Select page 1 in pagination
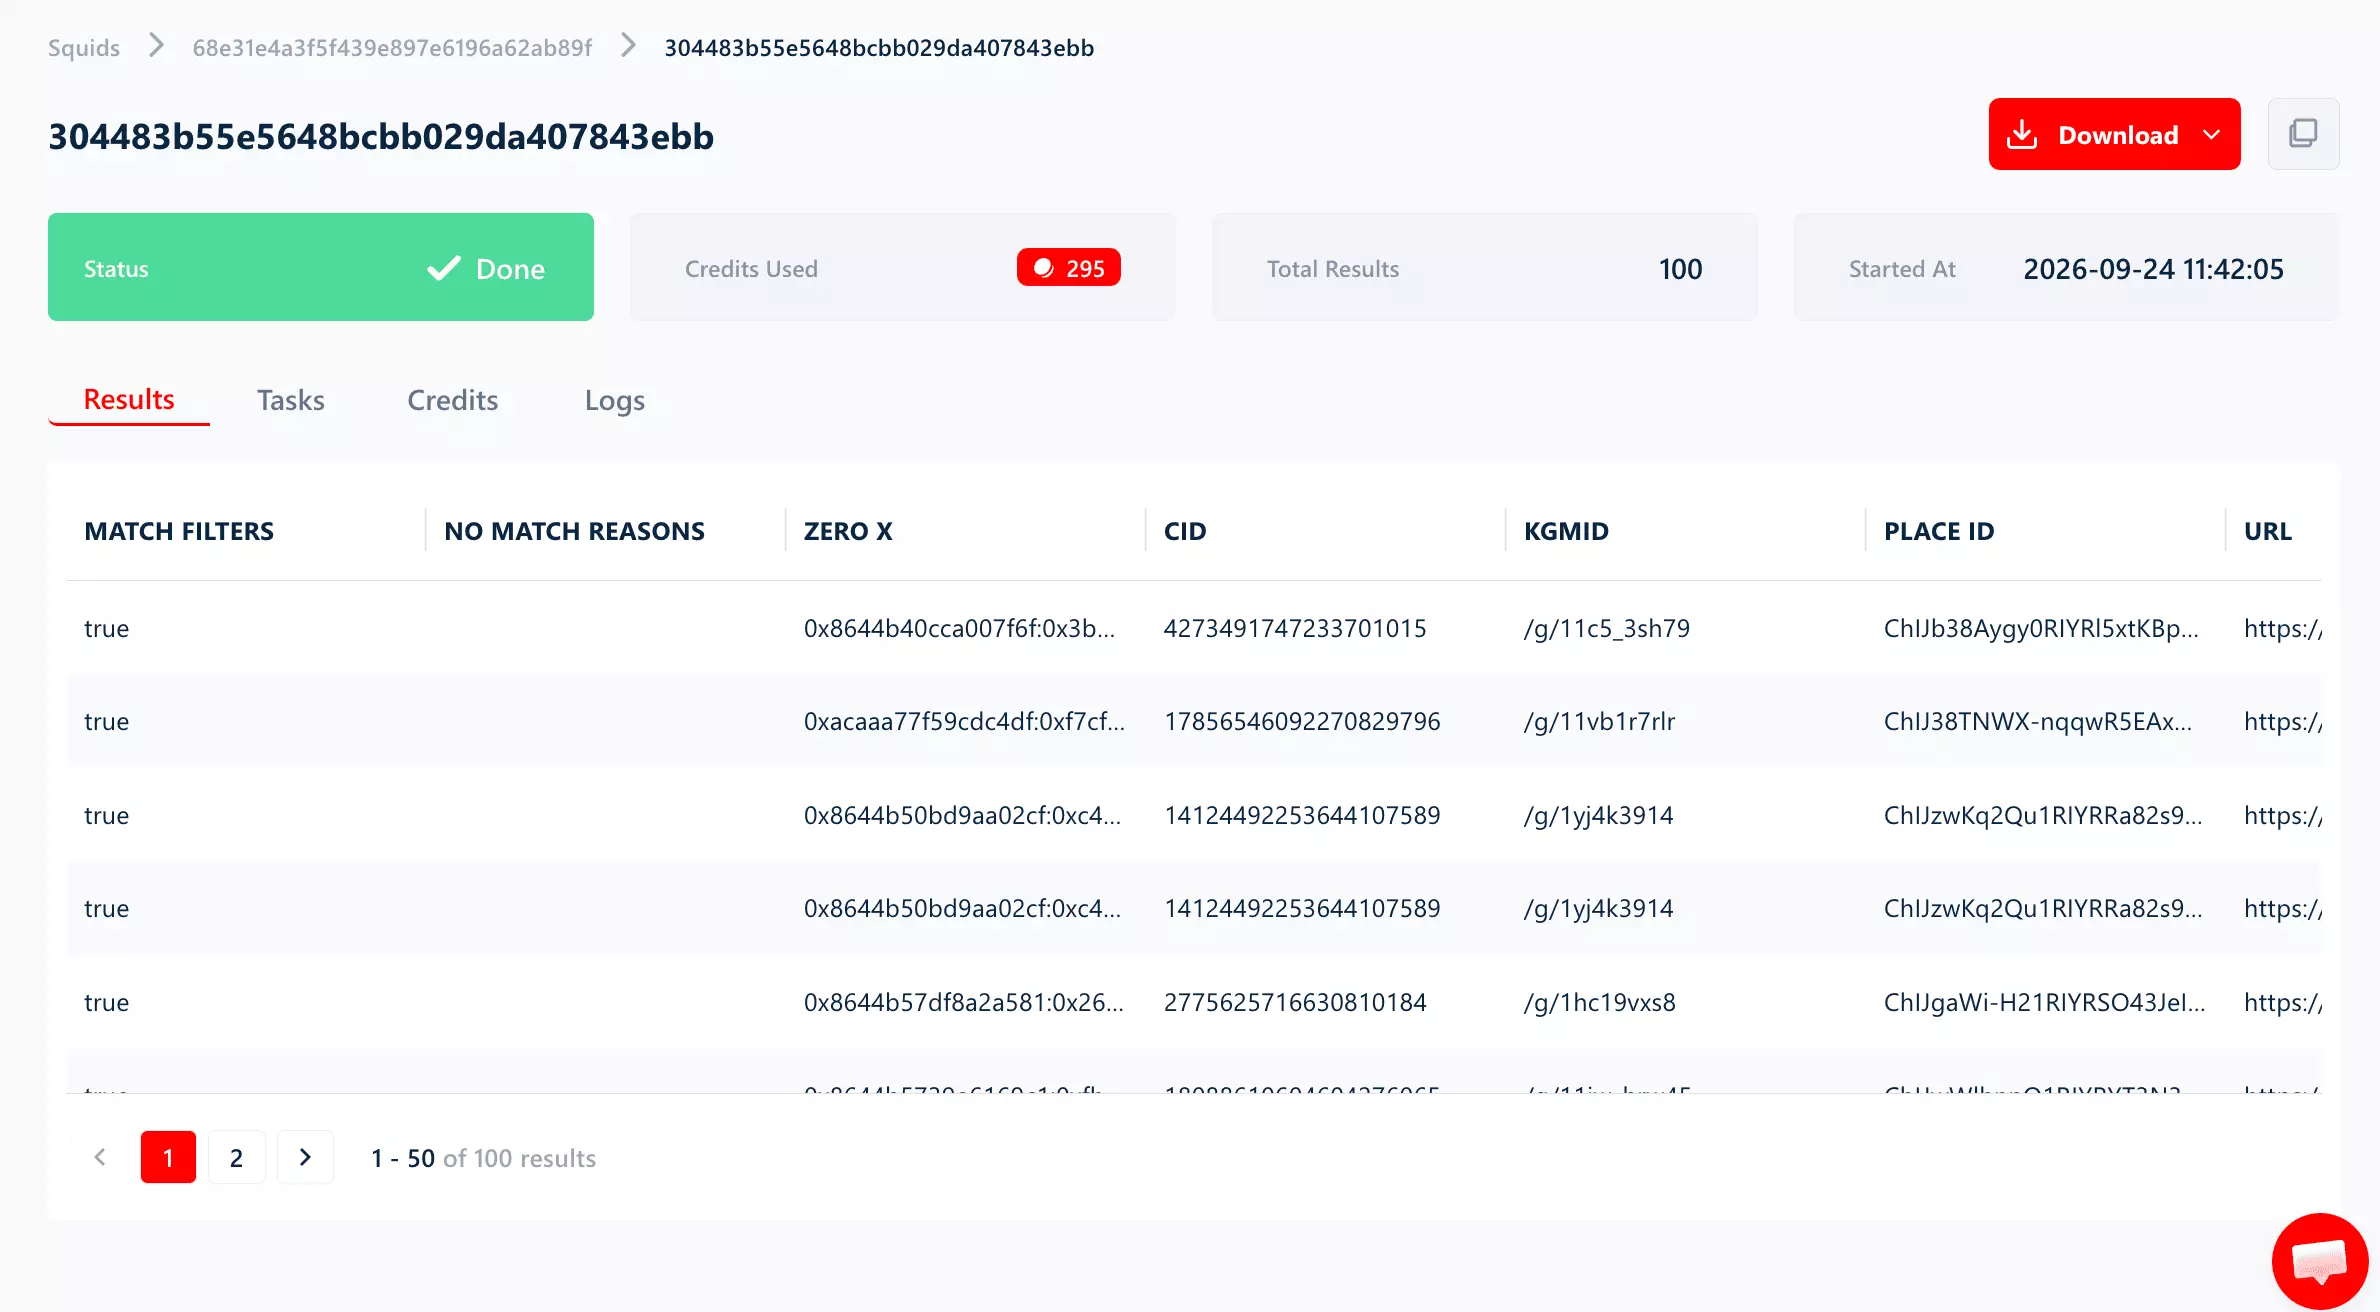 168,1157
